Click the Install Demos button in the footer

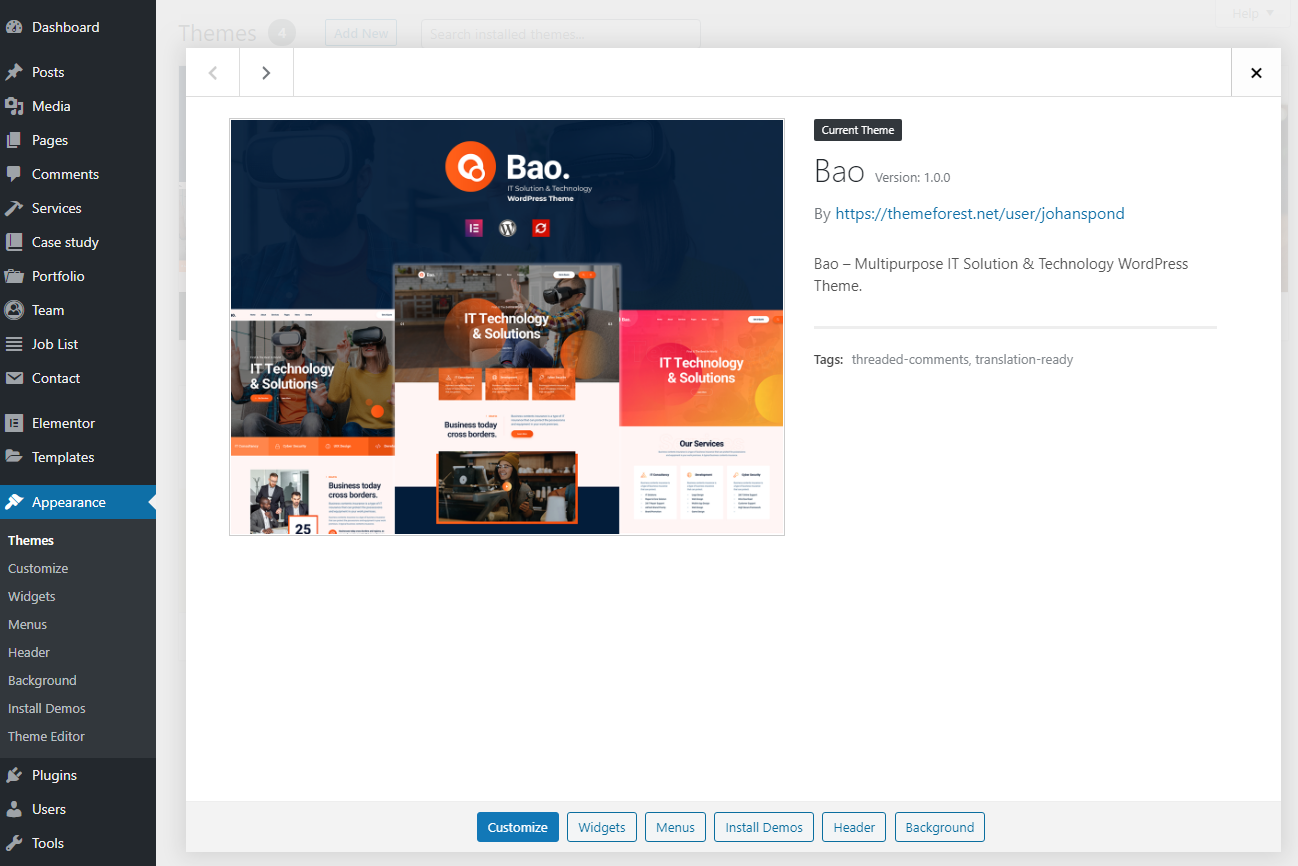764,827
